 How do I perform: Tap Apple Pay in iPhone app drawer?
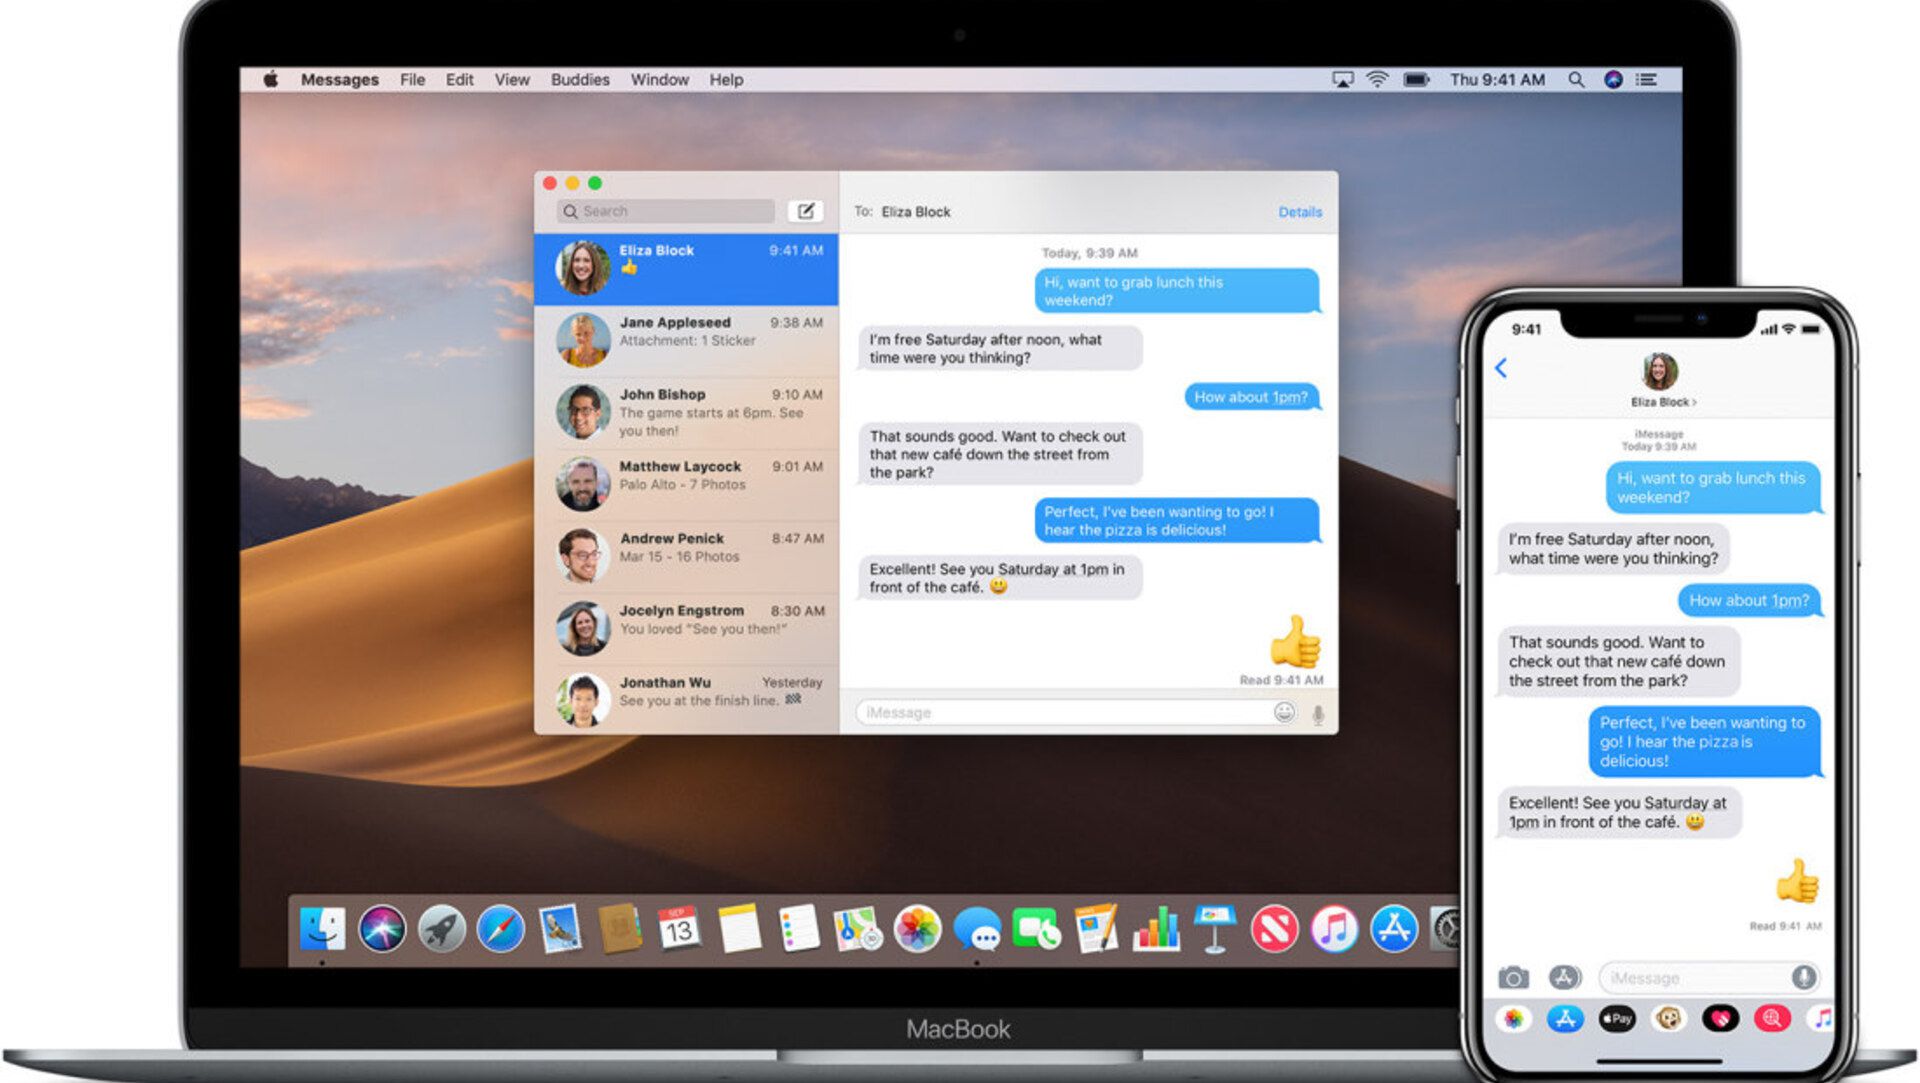pyautogui.click(x=1617, y=1019)
